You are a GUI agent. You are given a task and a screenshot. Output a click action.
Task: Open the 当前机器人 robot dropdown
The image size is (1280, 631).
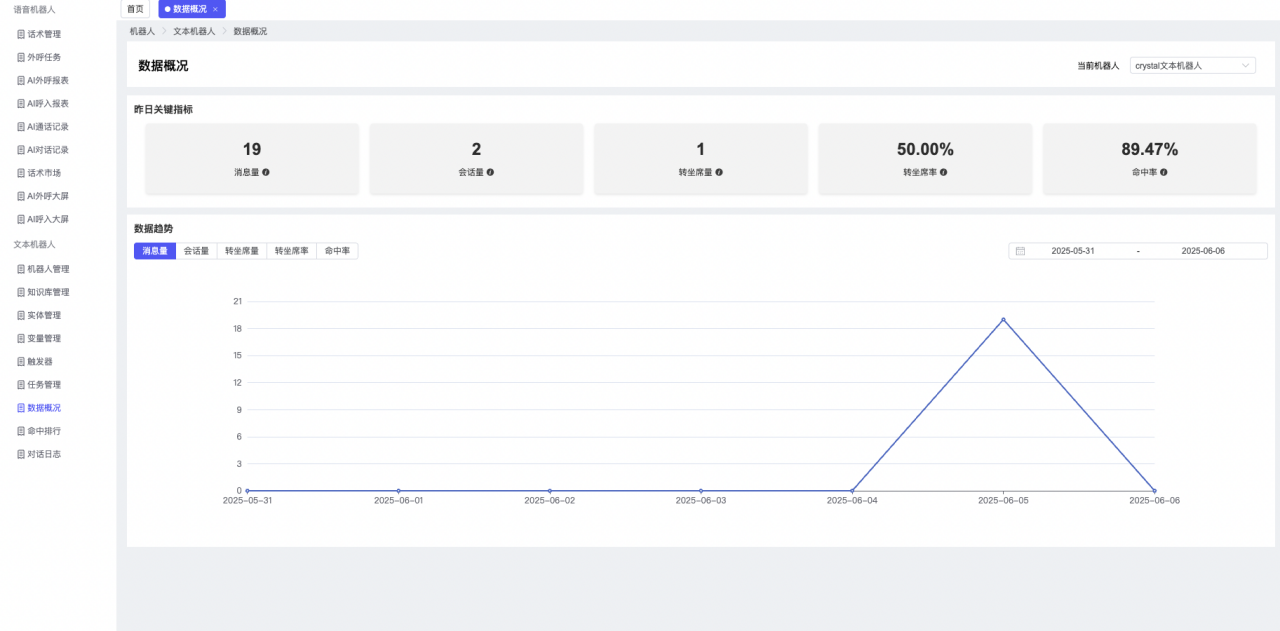point(1192,65)
